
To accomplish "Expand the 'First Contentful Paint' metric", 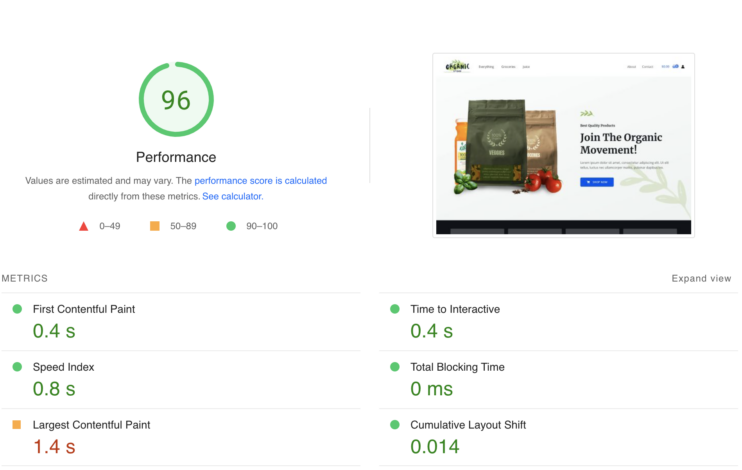I will pyautogui.click(x=84, y=309).
